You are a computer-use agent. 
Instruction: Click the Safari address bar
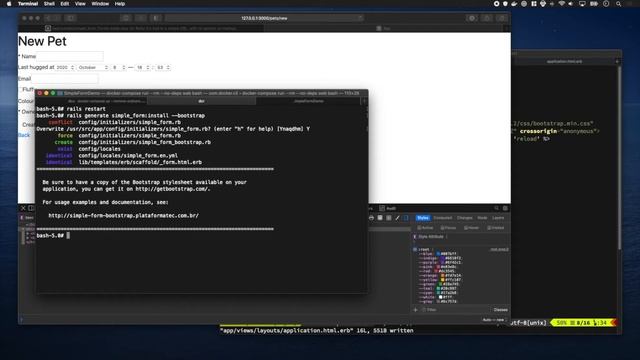pyautogui.click(x=264, y=18)
